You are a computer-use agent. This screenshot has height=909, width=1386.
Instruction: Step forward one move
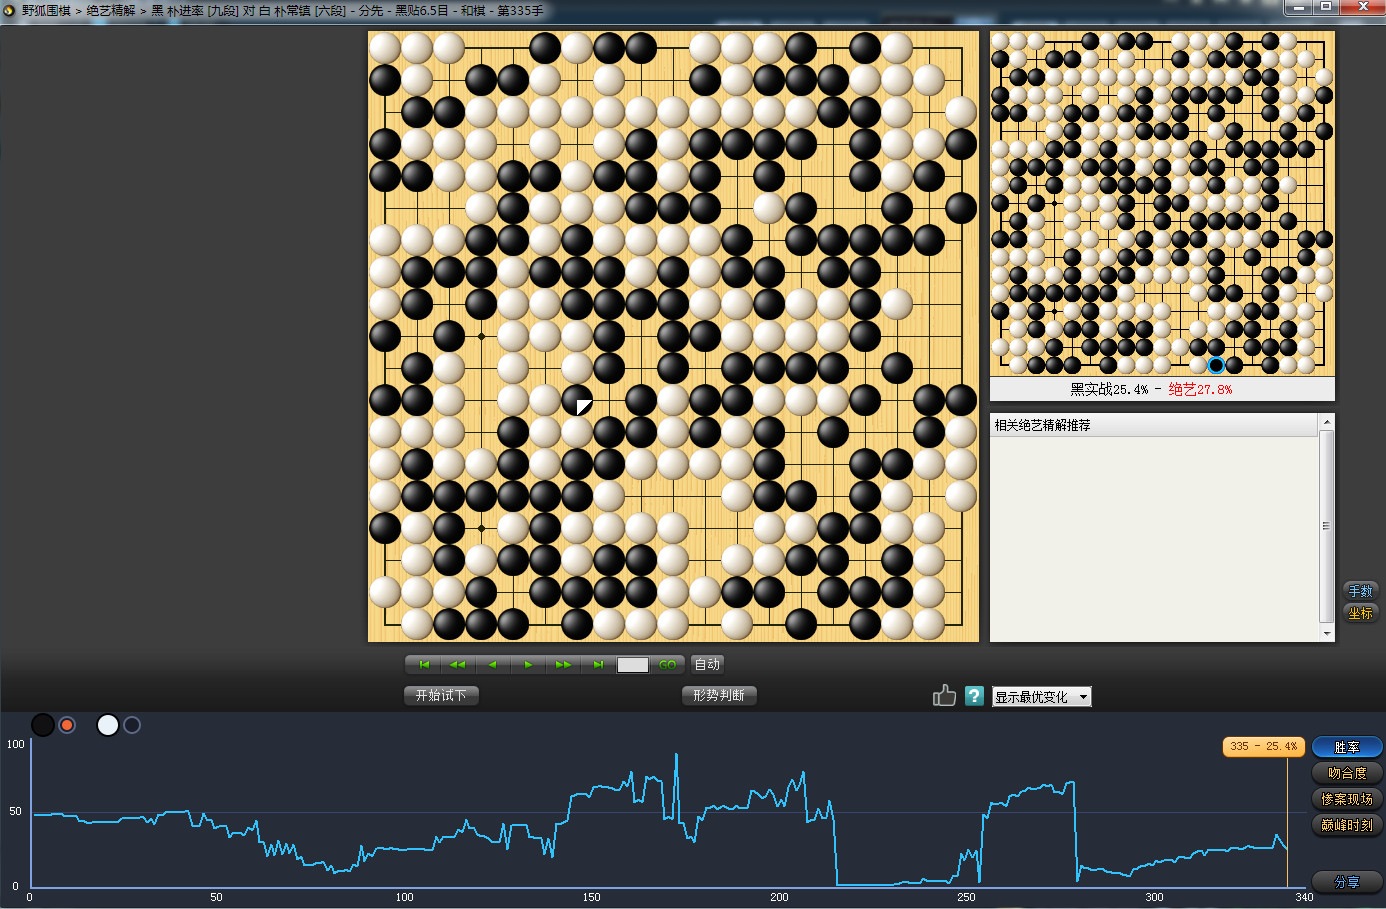pos(528,665)
